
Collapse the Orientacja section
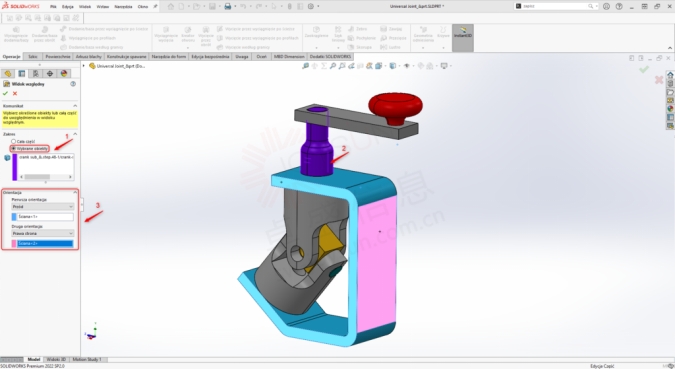tap(75, 192)
